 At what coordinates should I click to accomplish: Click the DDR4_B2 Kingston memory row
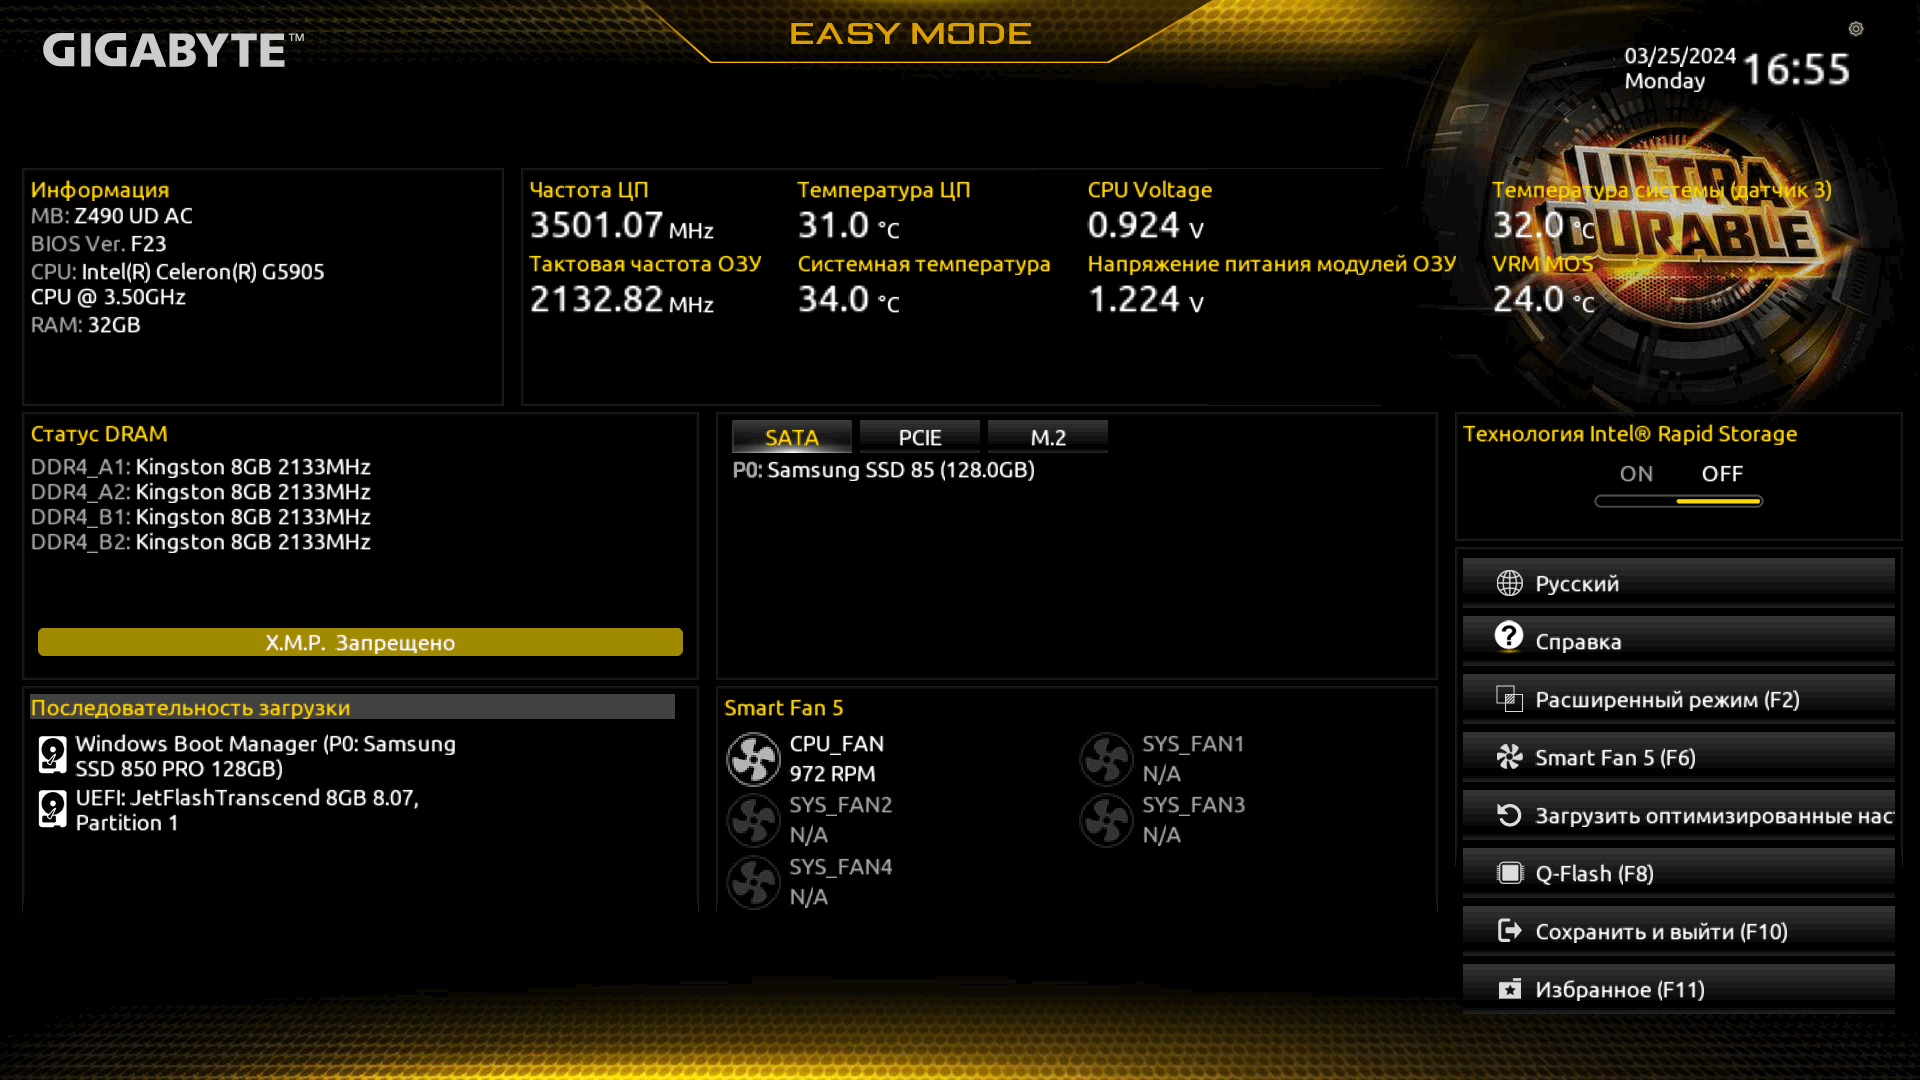(x=200, y=542)
